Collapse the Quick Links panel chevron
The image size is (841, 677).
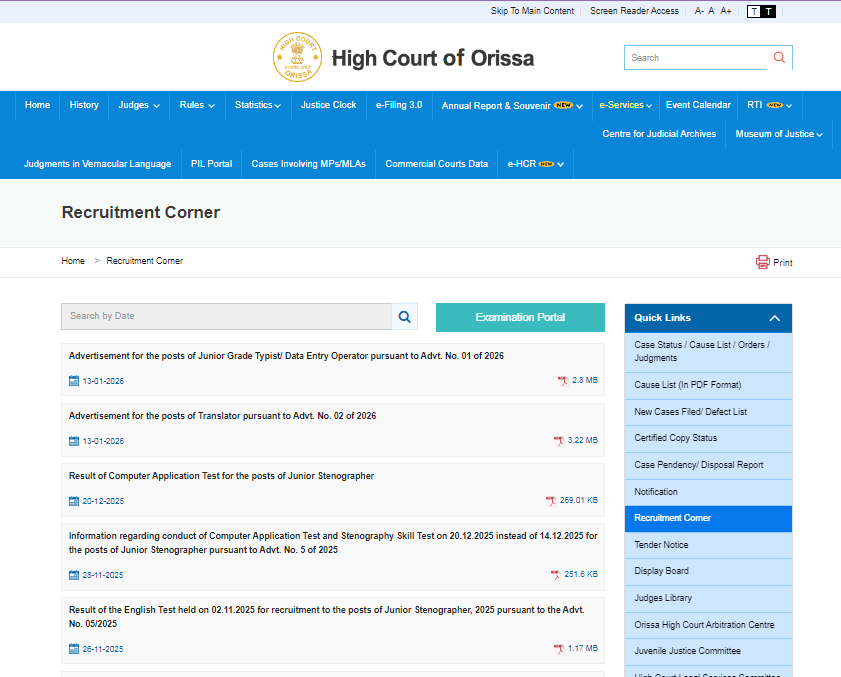point(776,317)
